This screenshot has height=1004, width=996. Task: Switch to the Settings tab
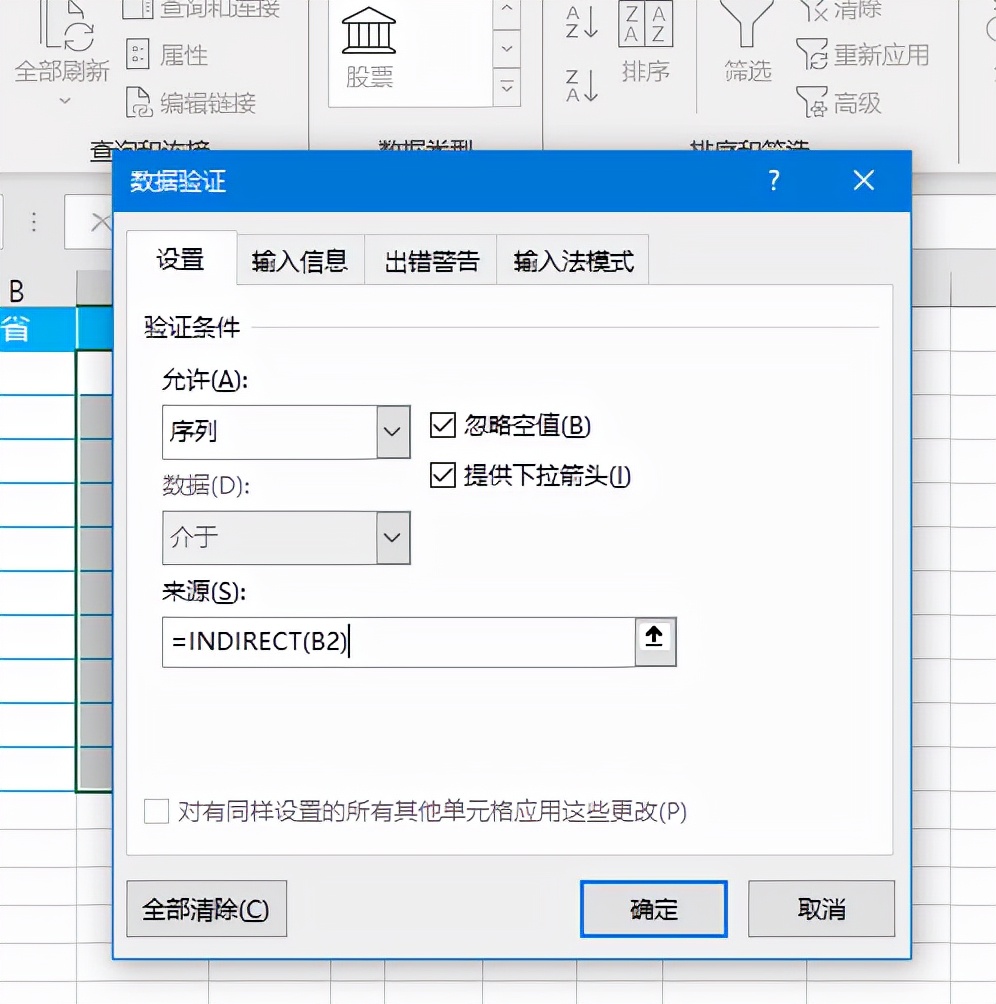(181, 259)
